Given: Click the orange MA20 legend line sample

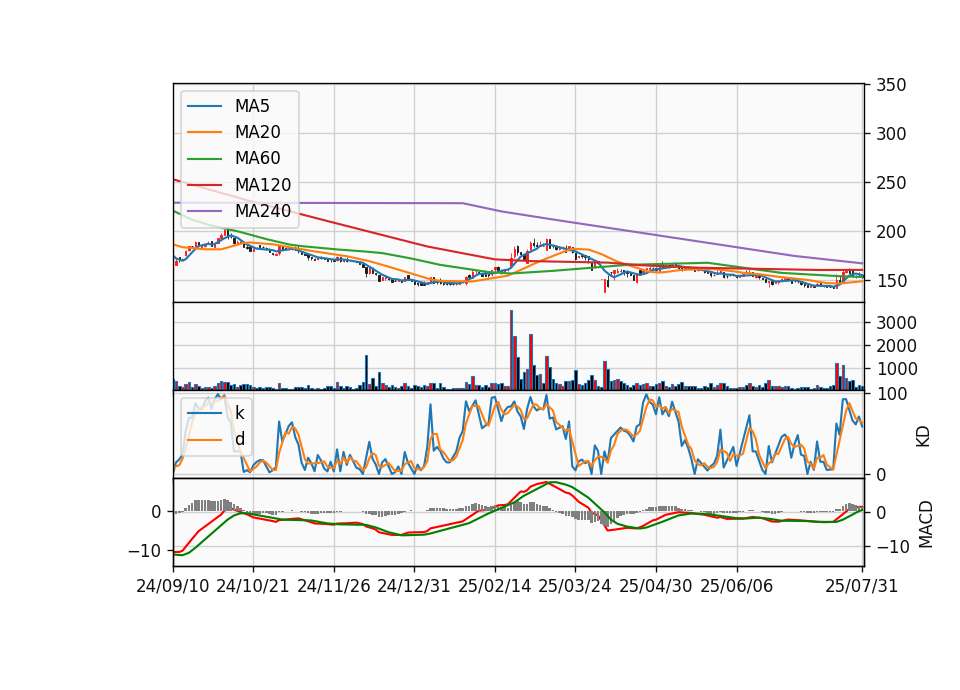Looking at the screenshot, I should pyautogui.click(x=204, y=132).
